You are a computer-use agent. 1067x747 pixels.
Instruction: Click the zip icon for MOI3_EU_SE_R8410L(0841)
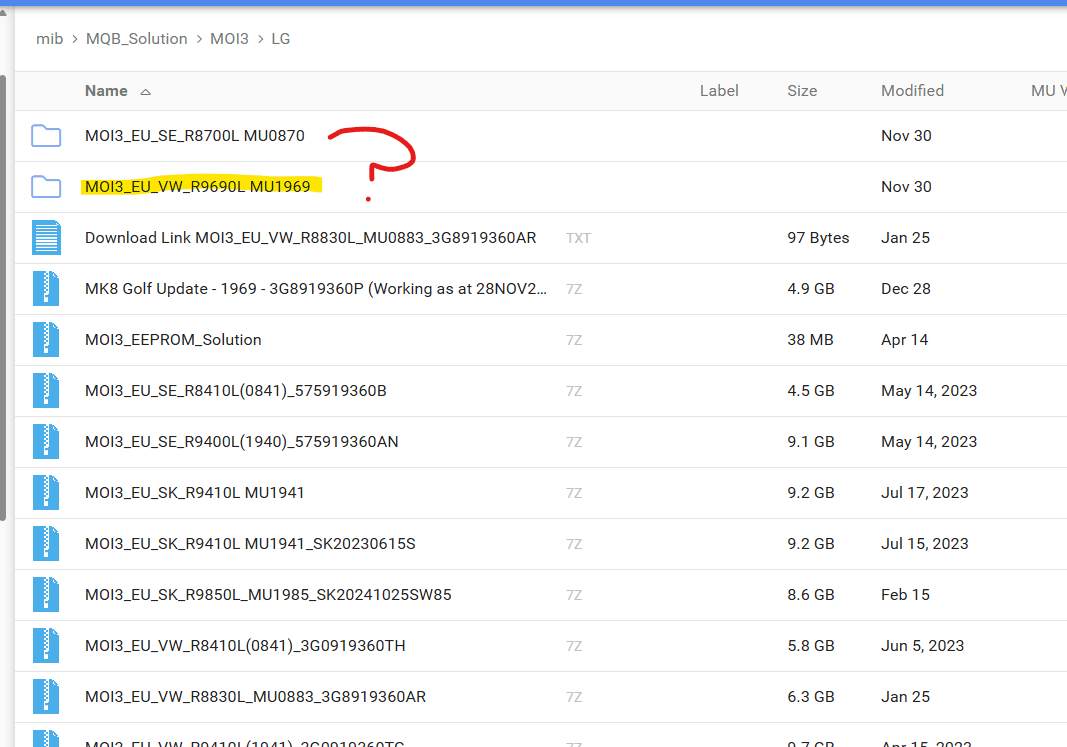coord(46,391)
